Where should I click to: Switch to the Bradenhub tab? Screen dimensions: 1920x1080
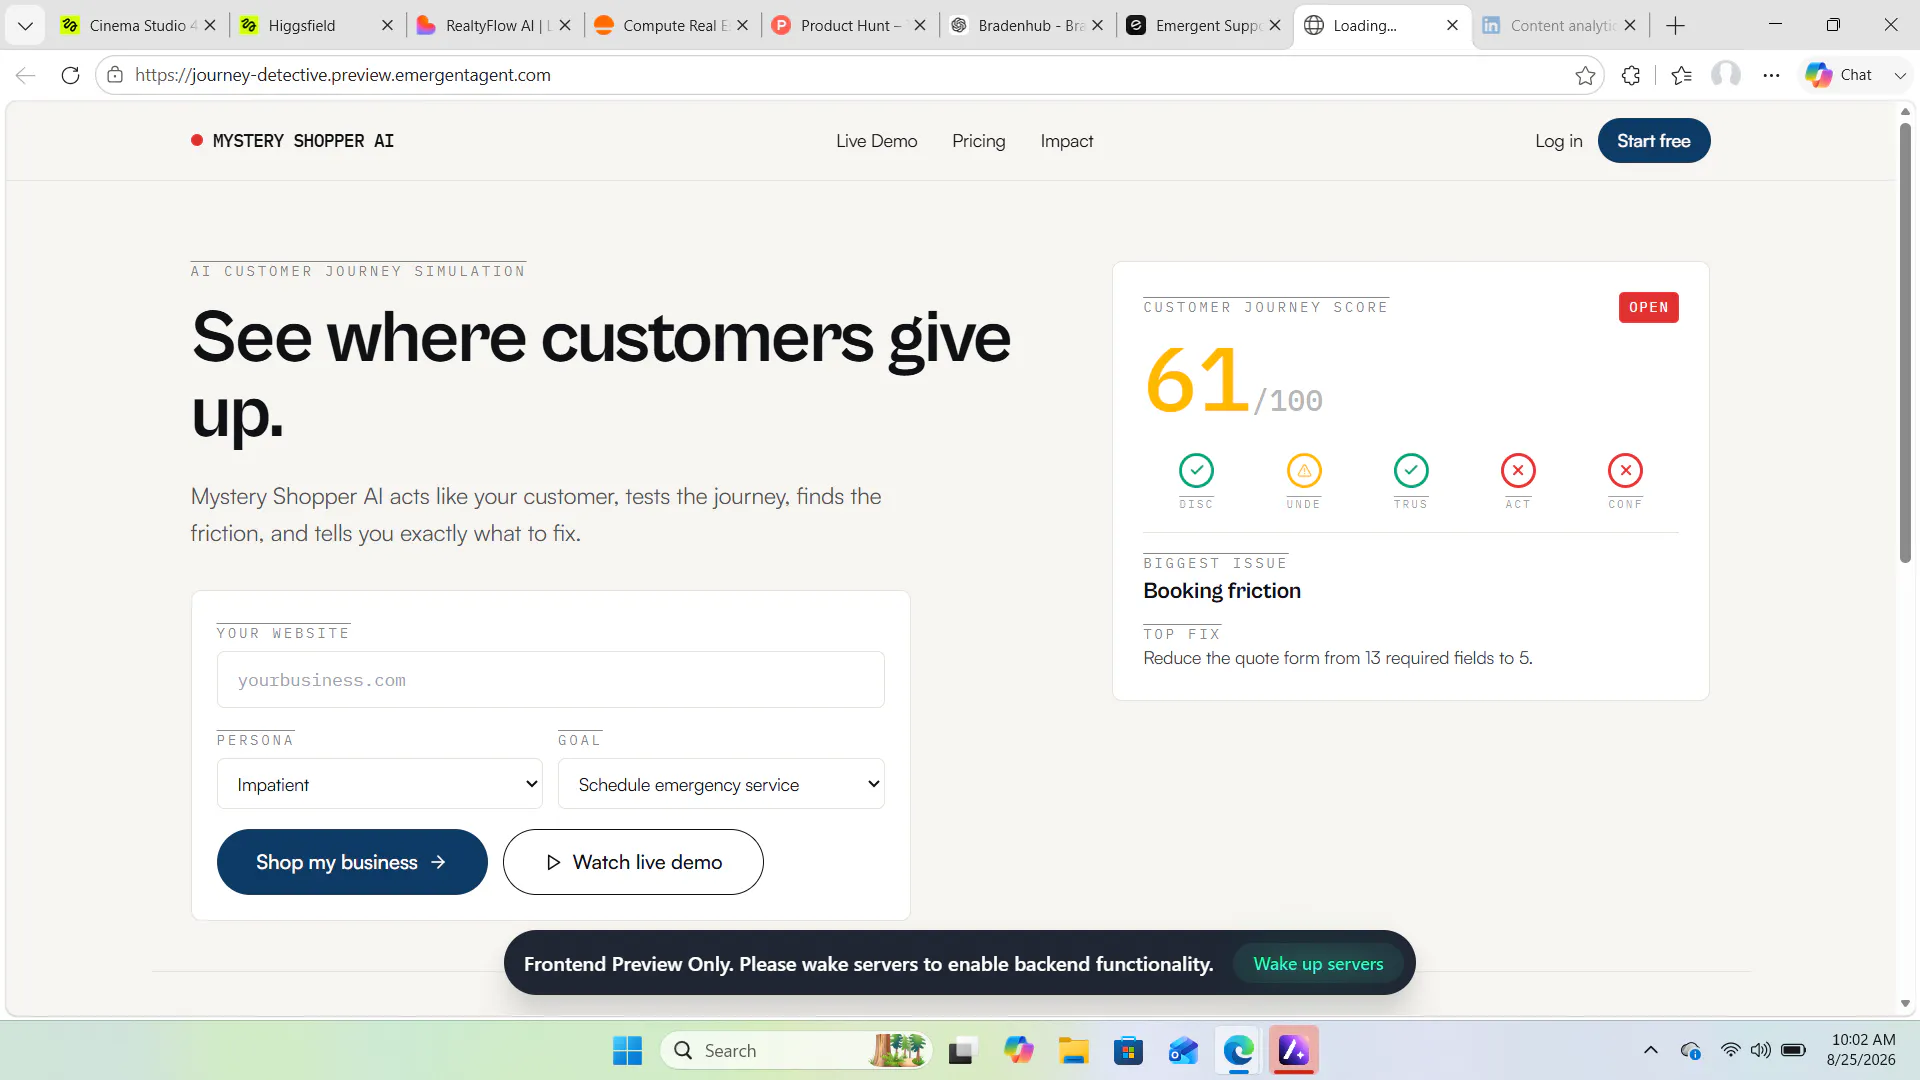click(x=1028, y=25)
